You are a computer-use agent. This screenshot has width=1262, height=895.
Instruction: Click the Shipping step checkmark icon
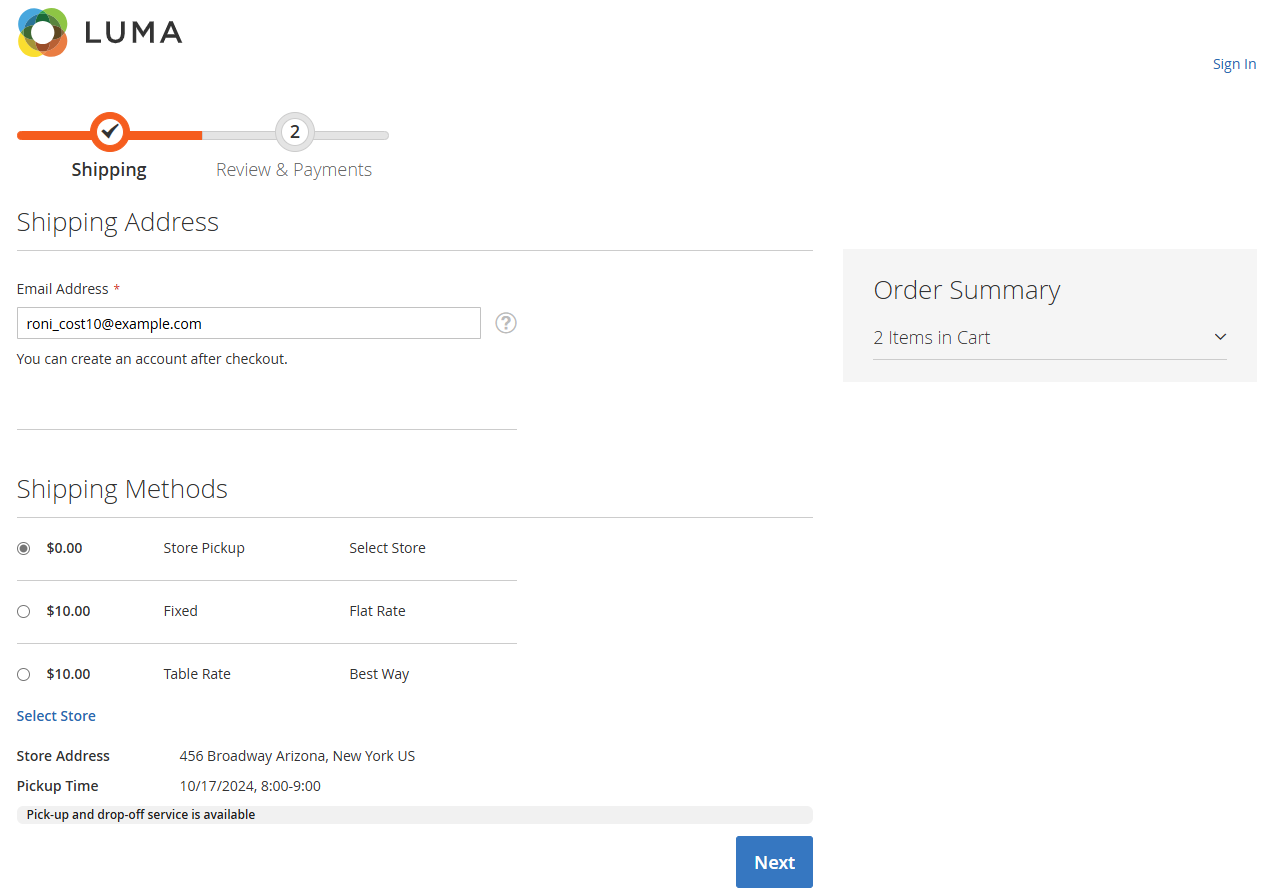click(110, 131)
